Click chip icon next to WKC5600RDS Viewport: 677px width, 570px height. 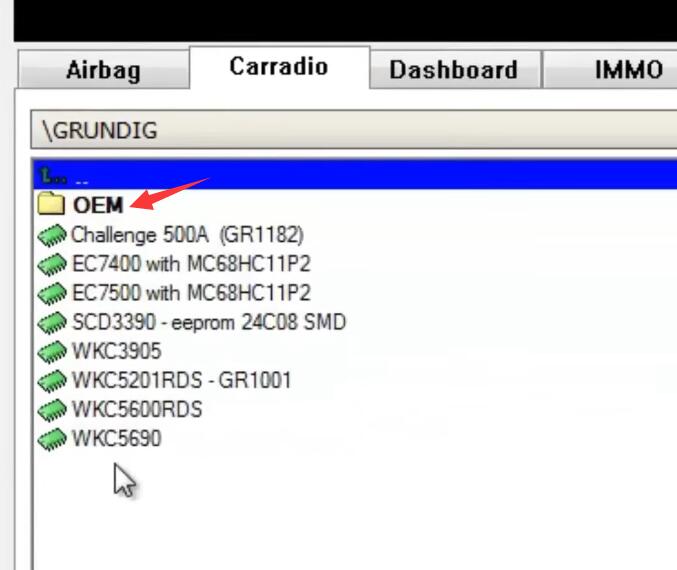[x=52, y=409]
